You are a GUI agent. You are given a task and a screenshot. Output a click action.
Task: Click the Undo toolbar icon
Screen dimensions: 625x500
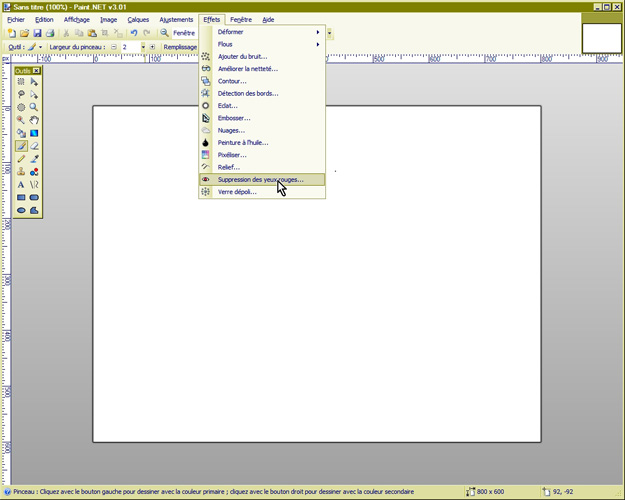133,33
